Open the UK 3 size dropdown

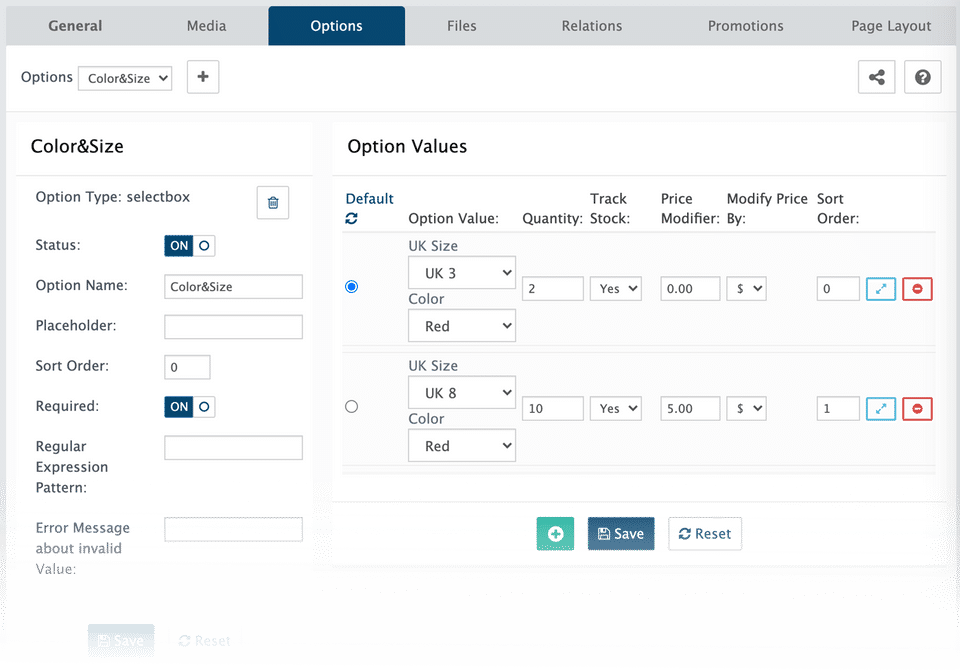coord(462,272)
